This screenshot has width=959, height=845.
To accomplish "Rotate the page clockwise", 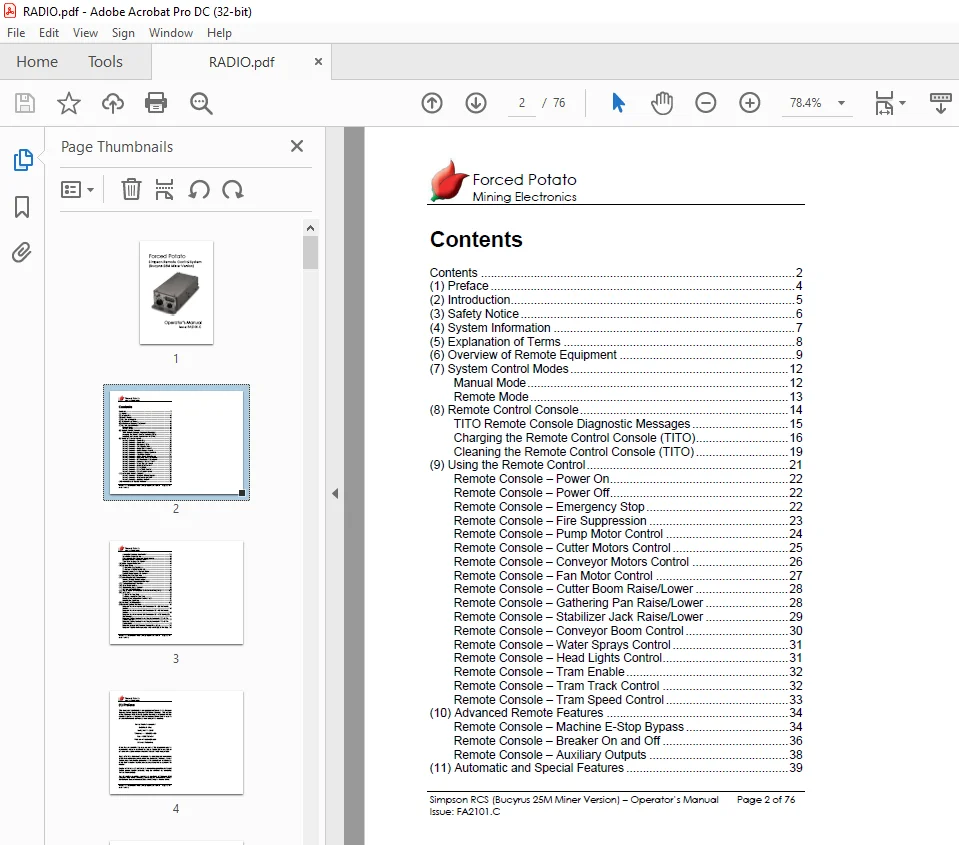I will (232, 190).
